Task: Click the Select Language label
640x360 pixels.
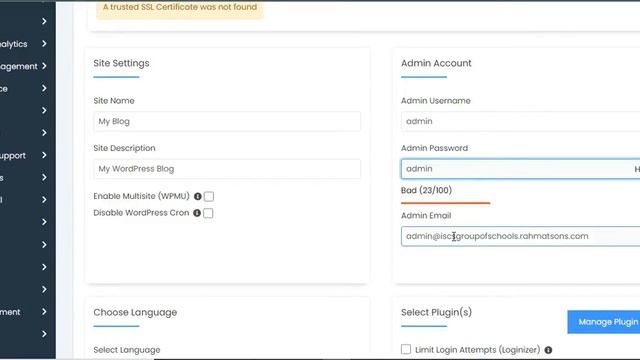Action: coord(127,350)
